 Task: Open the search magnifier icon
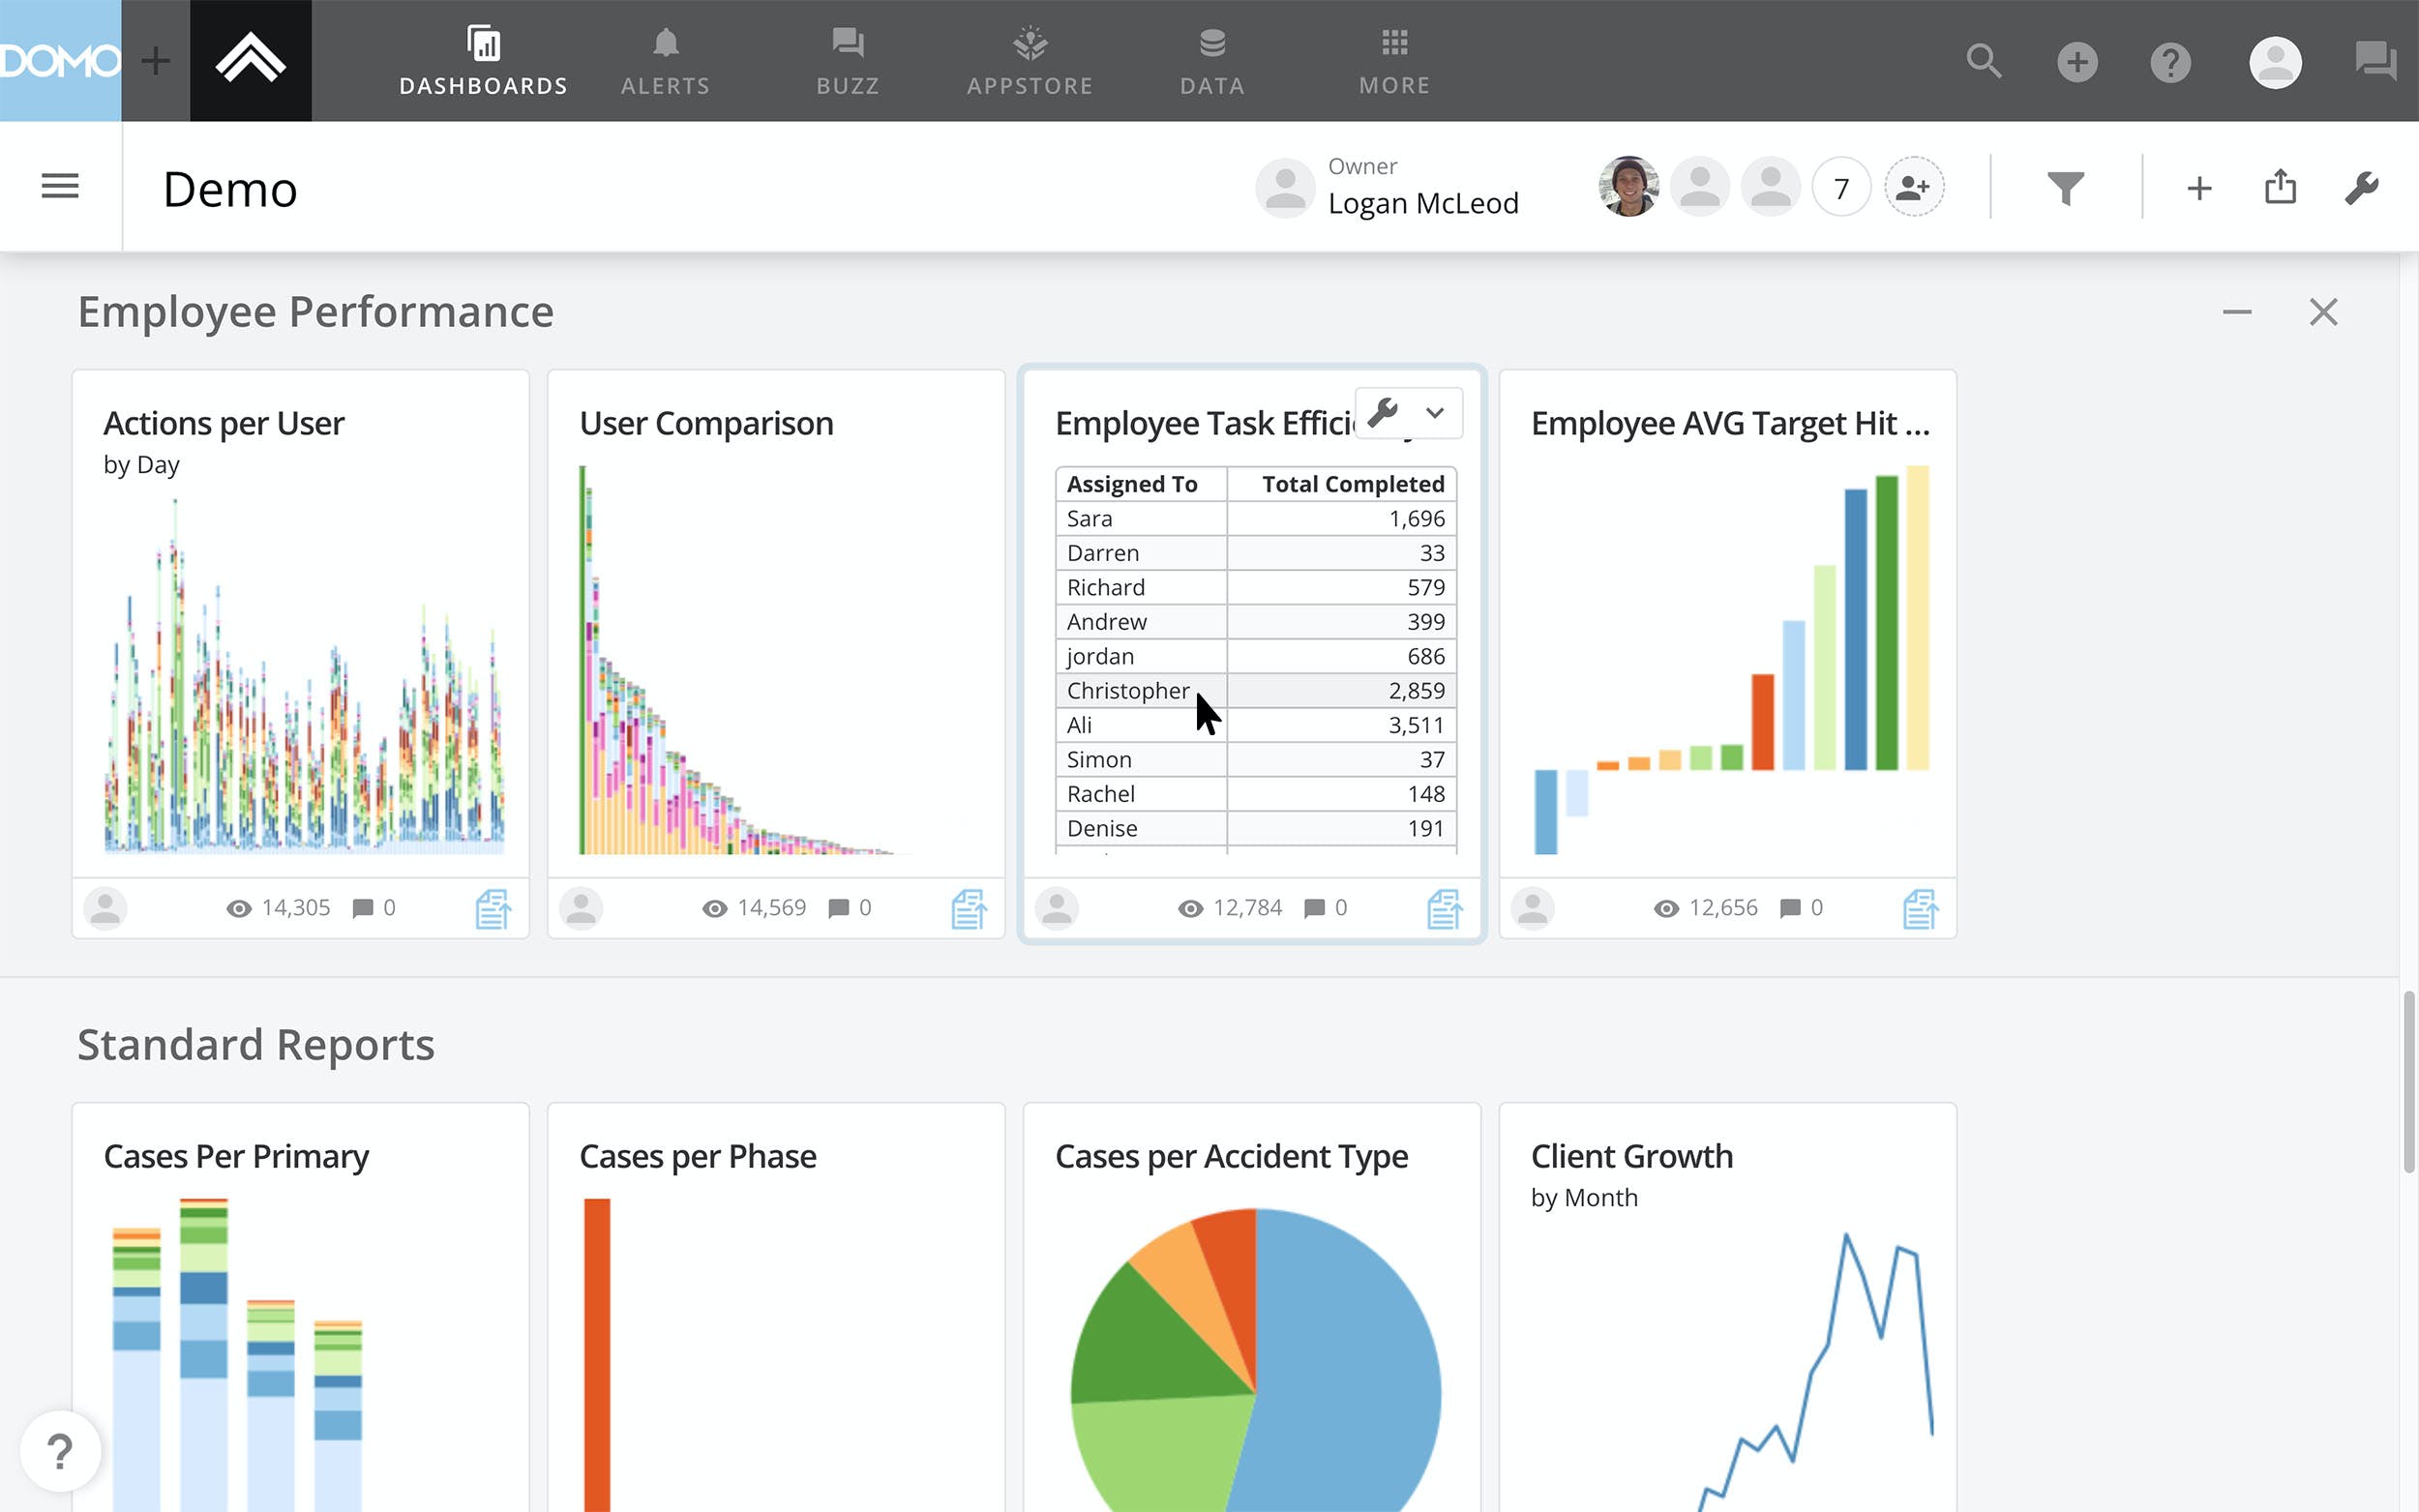(x=1983, y=62)
